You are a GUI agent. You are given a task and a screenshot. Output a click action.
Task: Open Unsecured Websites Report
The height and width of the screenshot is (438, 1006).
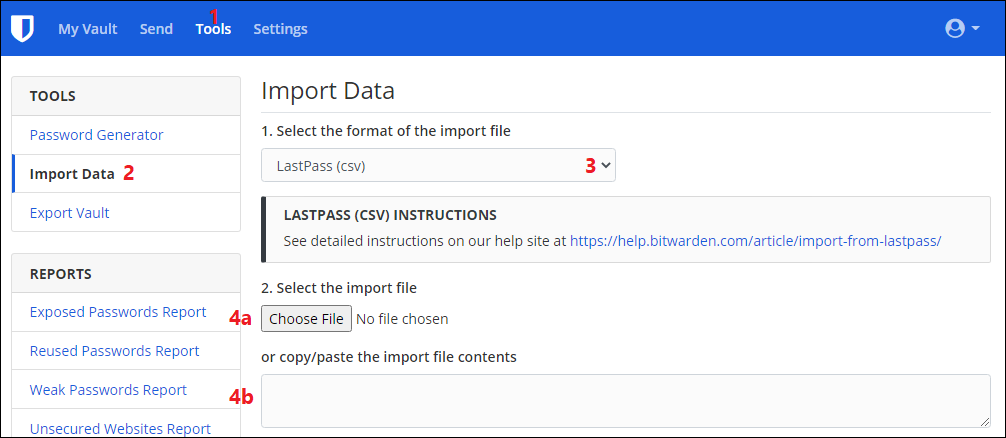tap(120, 428)
